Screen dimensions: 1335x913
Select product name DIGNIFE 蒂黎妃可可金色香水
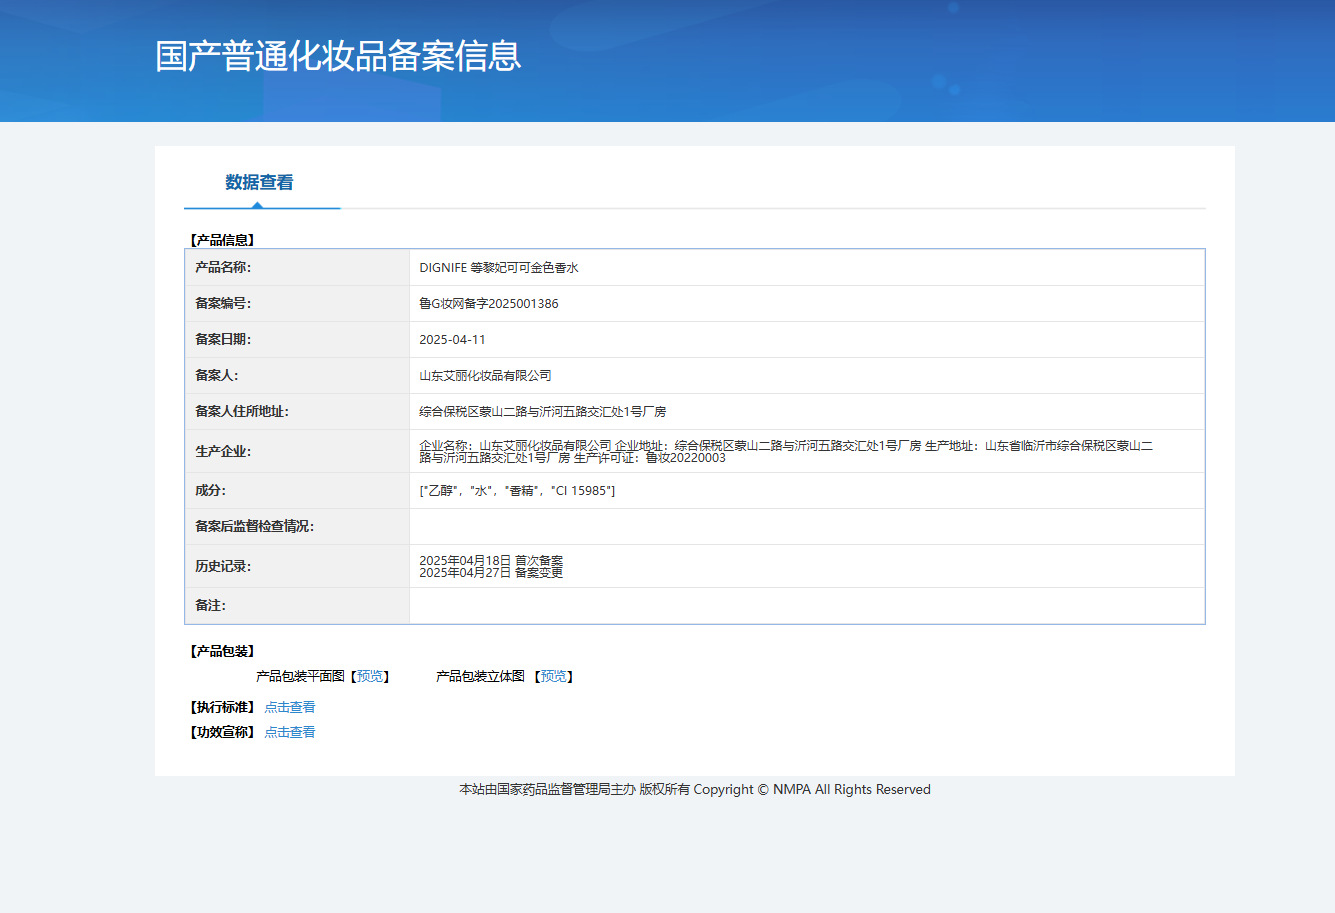(499, 268)
